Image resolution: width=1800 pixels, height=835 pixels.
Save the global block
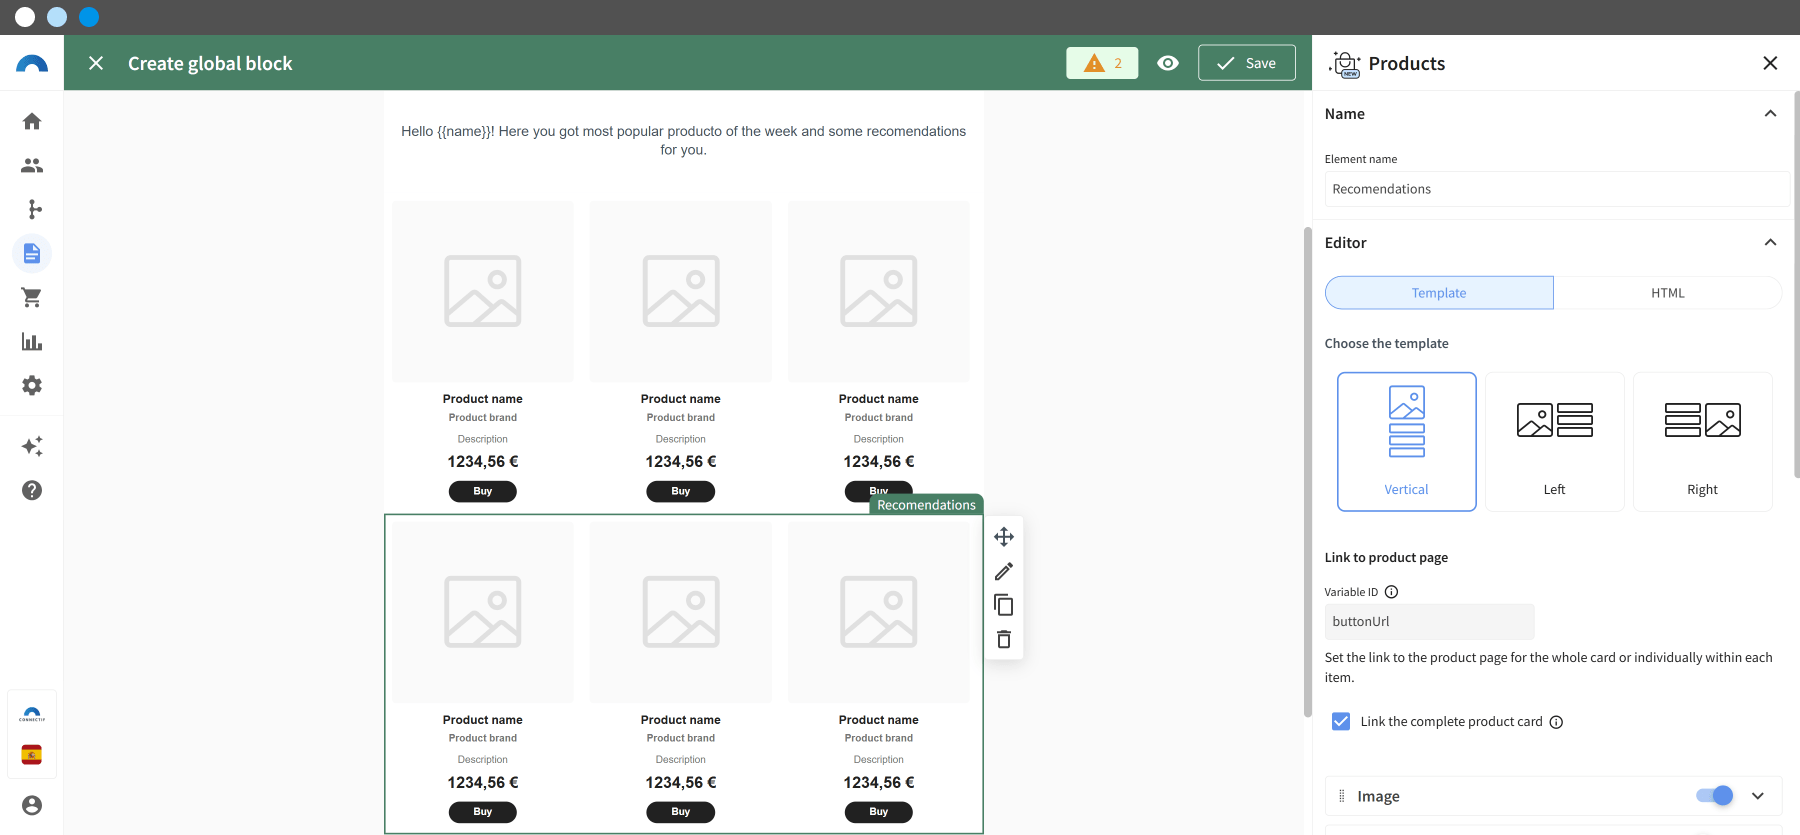tap(1247, 63)
